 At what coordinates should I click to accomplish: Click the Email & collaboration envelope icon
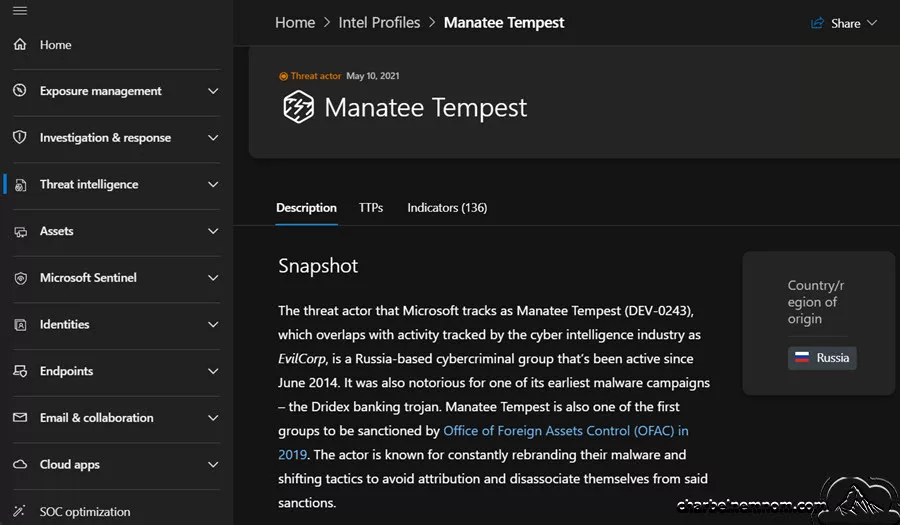pyautogui.click(x=20, y=417)
